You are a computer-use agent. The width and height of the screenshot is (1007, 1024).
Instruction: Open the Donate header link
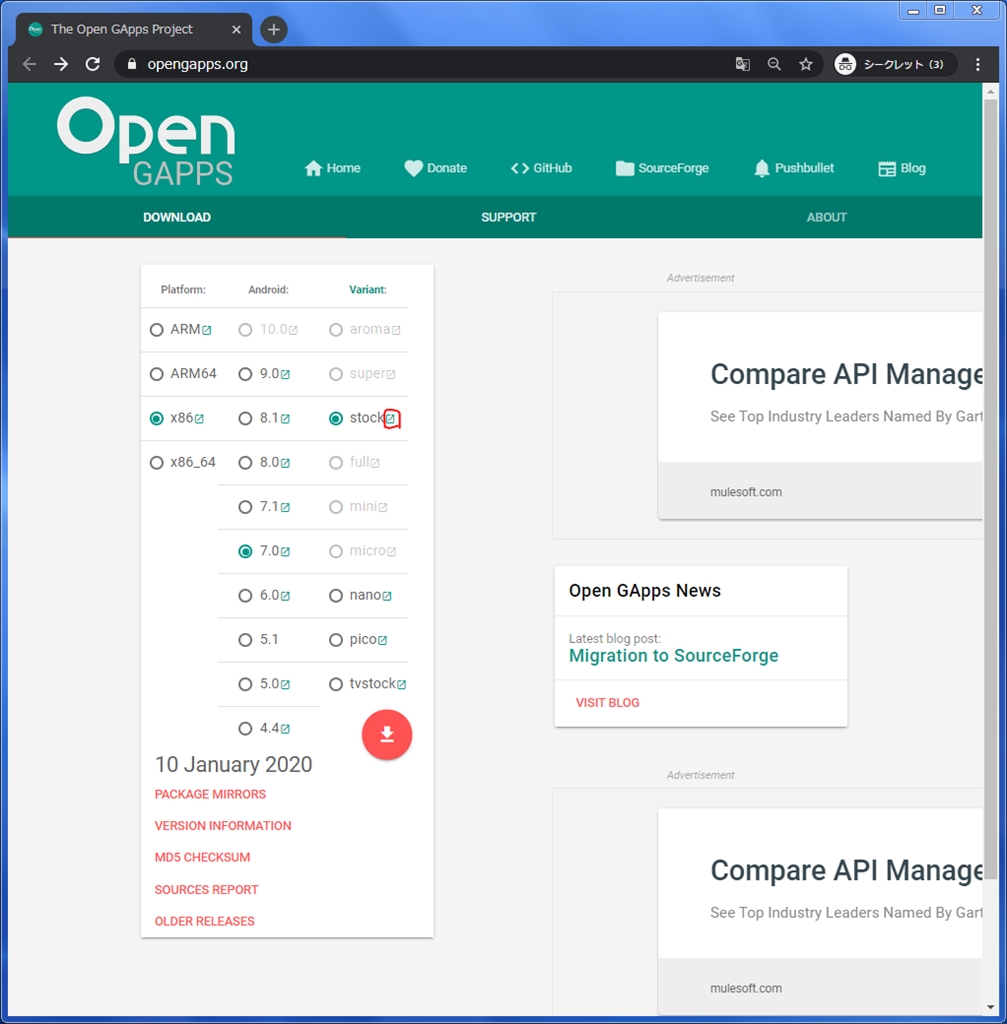(436, 168)
